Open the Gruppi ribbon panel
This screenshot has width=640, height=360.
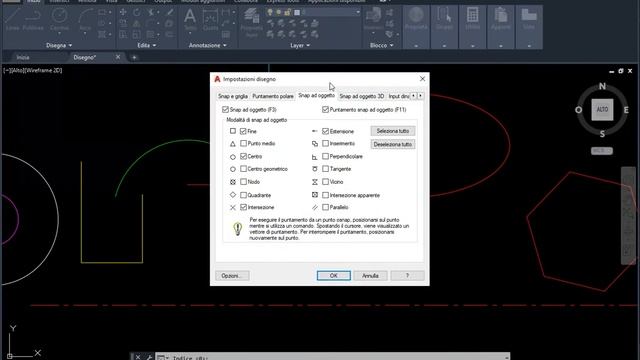pyautogui.click(x=444, y=27)
